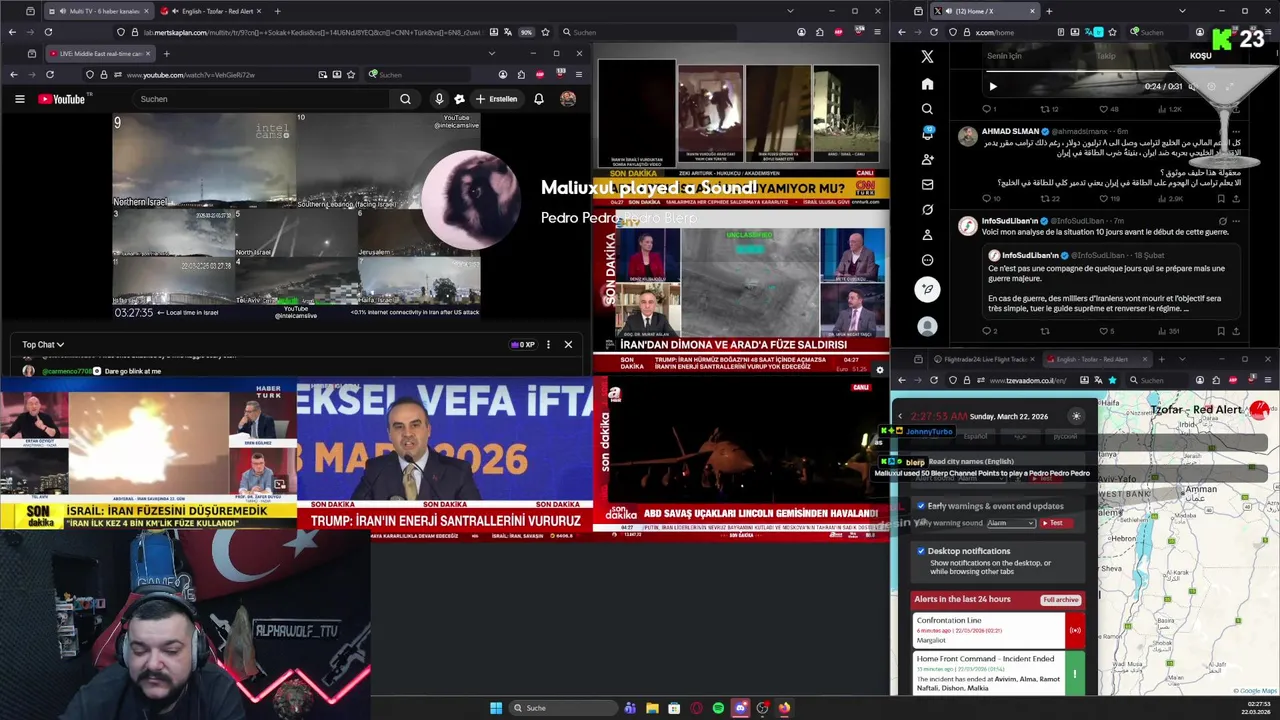
Task: Open X Messages envelope icon
Action: pyautogui.click(x=927, y=184)
